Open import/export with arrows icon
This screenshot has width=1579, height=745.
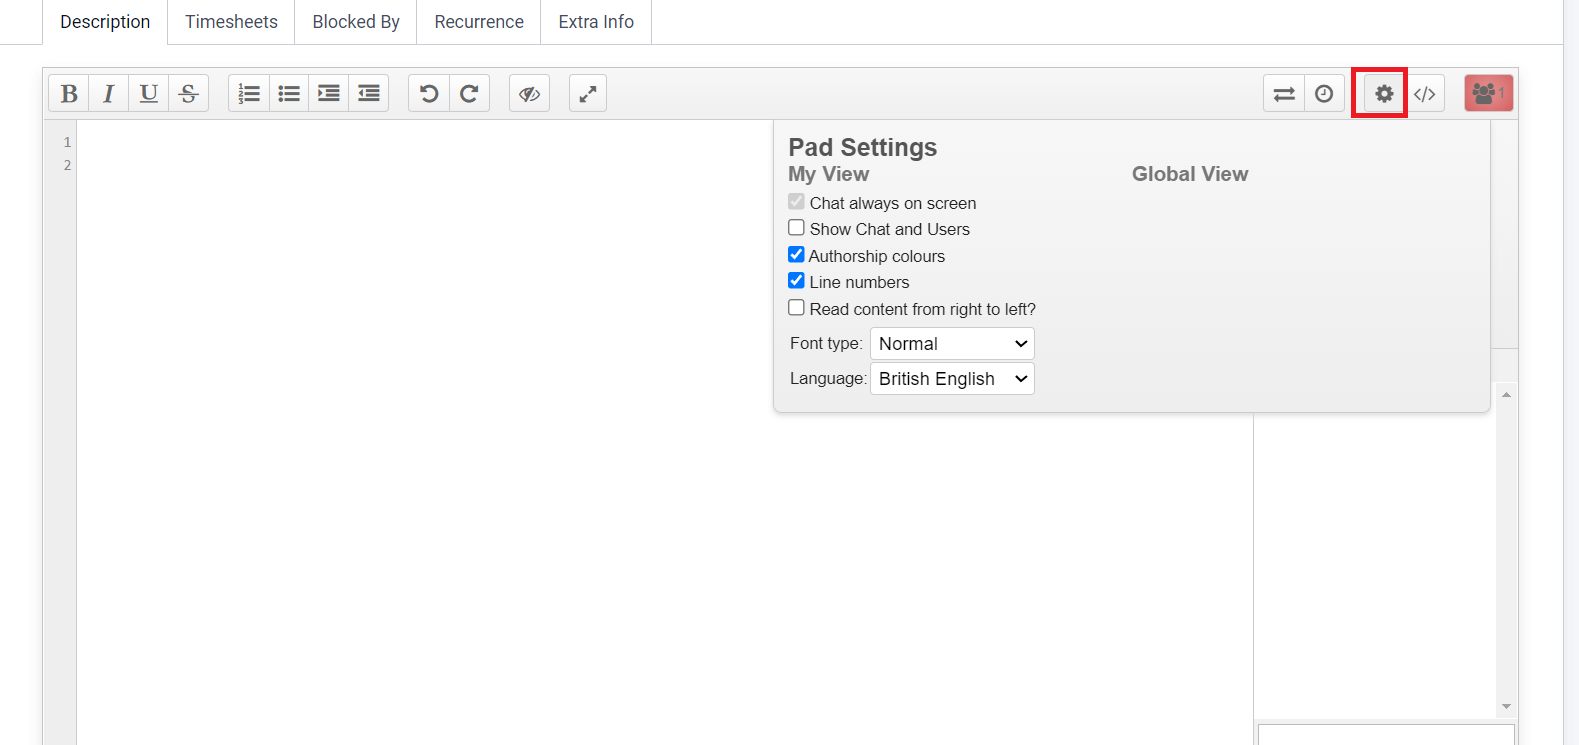pyautogui.click(x=1284, y=94)
